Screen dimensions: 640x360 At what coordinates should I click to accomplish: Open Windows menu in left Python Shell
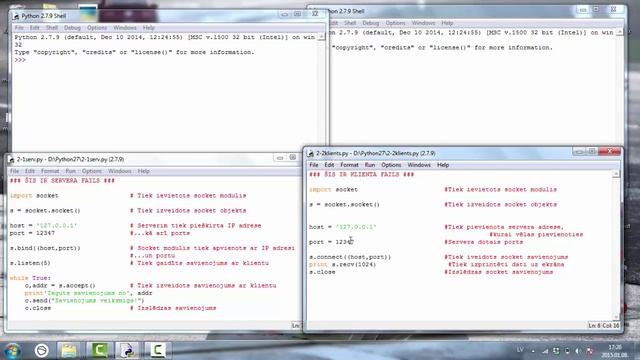pos(124,28)
